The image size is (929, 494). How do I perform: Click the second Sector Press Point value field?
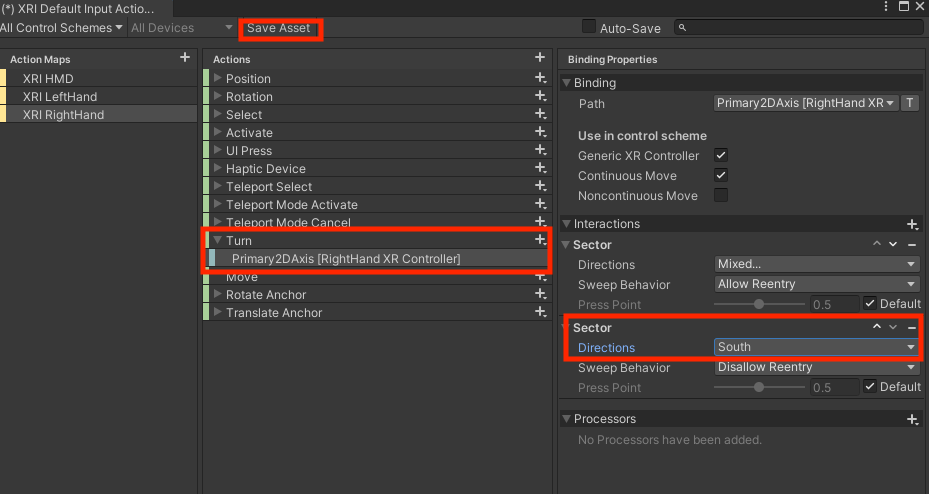tap(834, 387)
